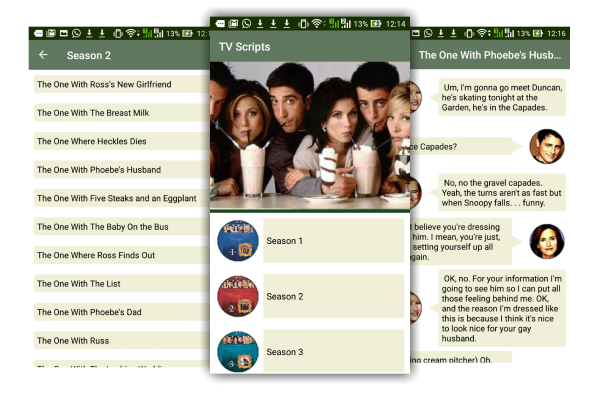Tap message notification icon in center status bar
This screenshot has height=400, width=600.
(220, 24)
